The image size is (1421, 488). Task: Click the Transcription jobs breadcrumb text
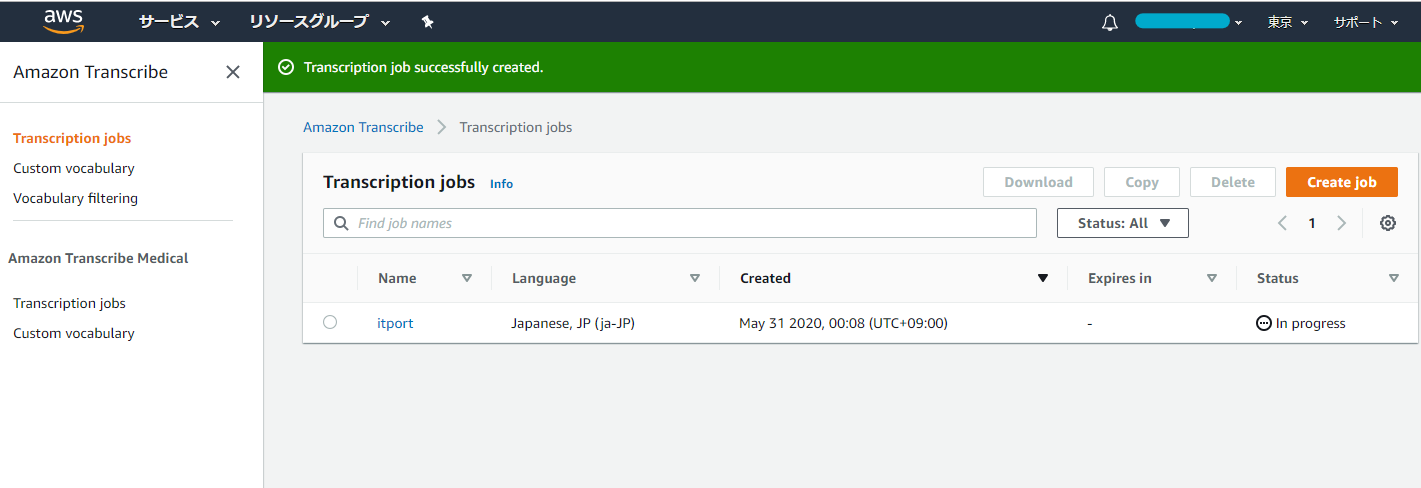(x=516, y=127)
